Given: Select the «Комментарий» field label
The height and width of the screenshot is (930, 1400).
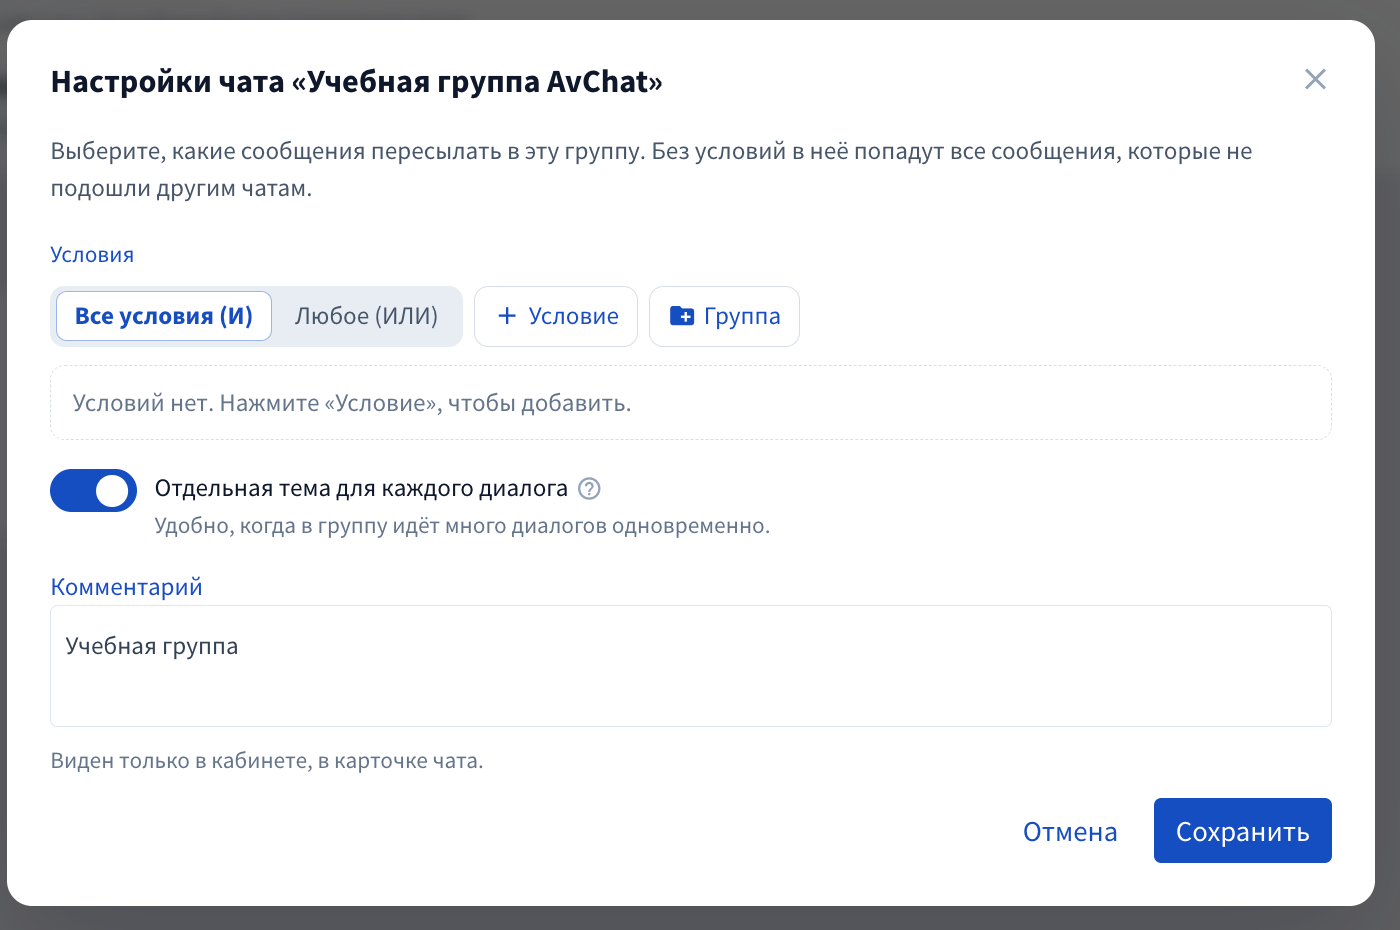Looking at the screenshot, I should coord(126,587).
